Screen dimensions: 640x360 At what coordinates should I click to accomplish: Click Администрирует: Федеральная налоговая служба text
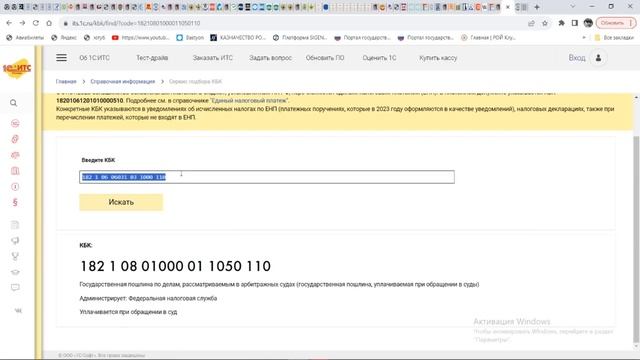(x=148, y=298)
